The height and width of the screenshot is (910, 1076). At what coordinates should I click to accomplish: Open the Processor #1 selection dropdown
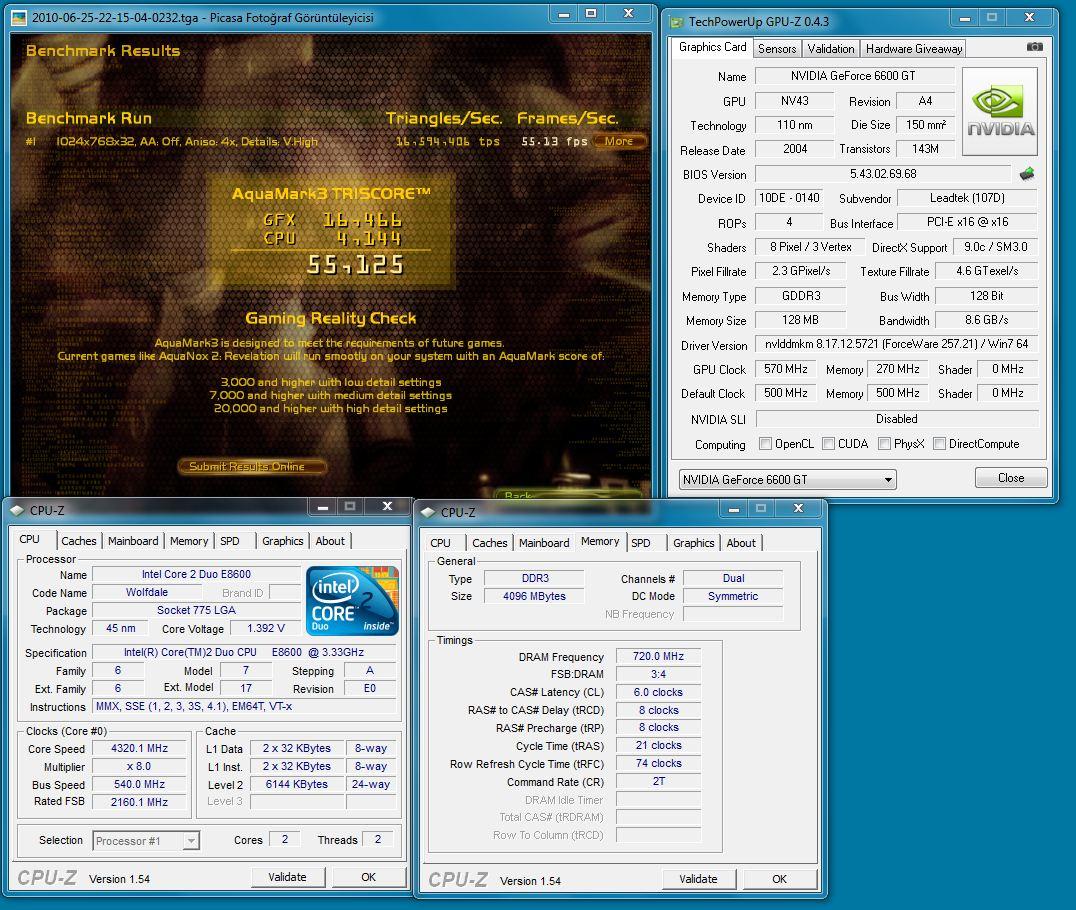(145, 841)
